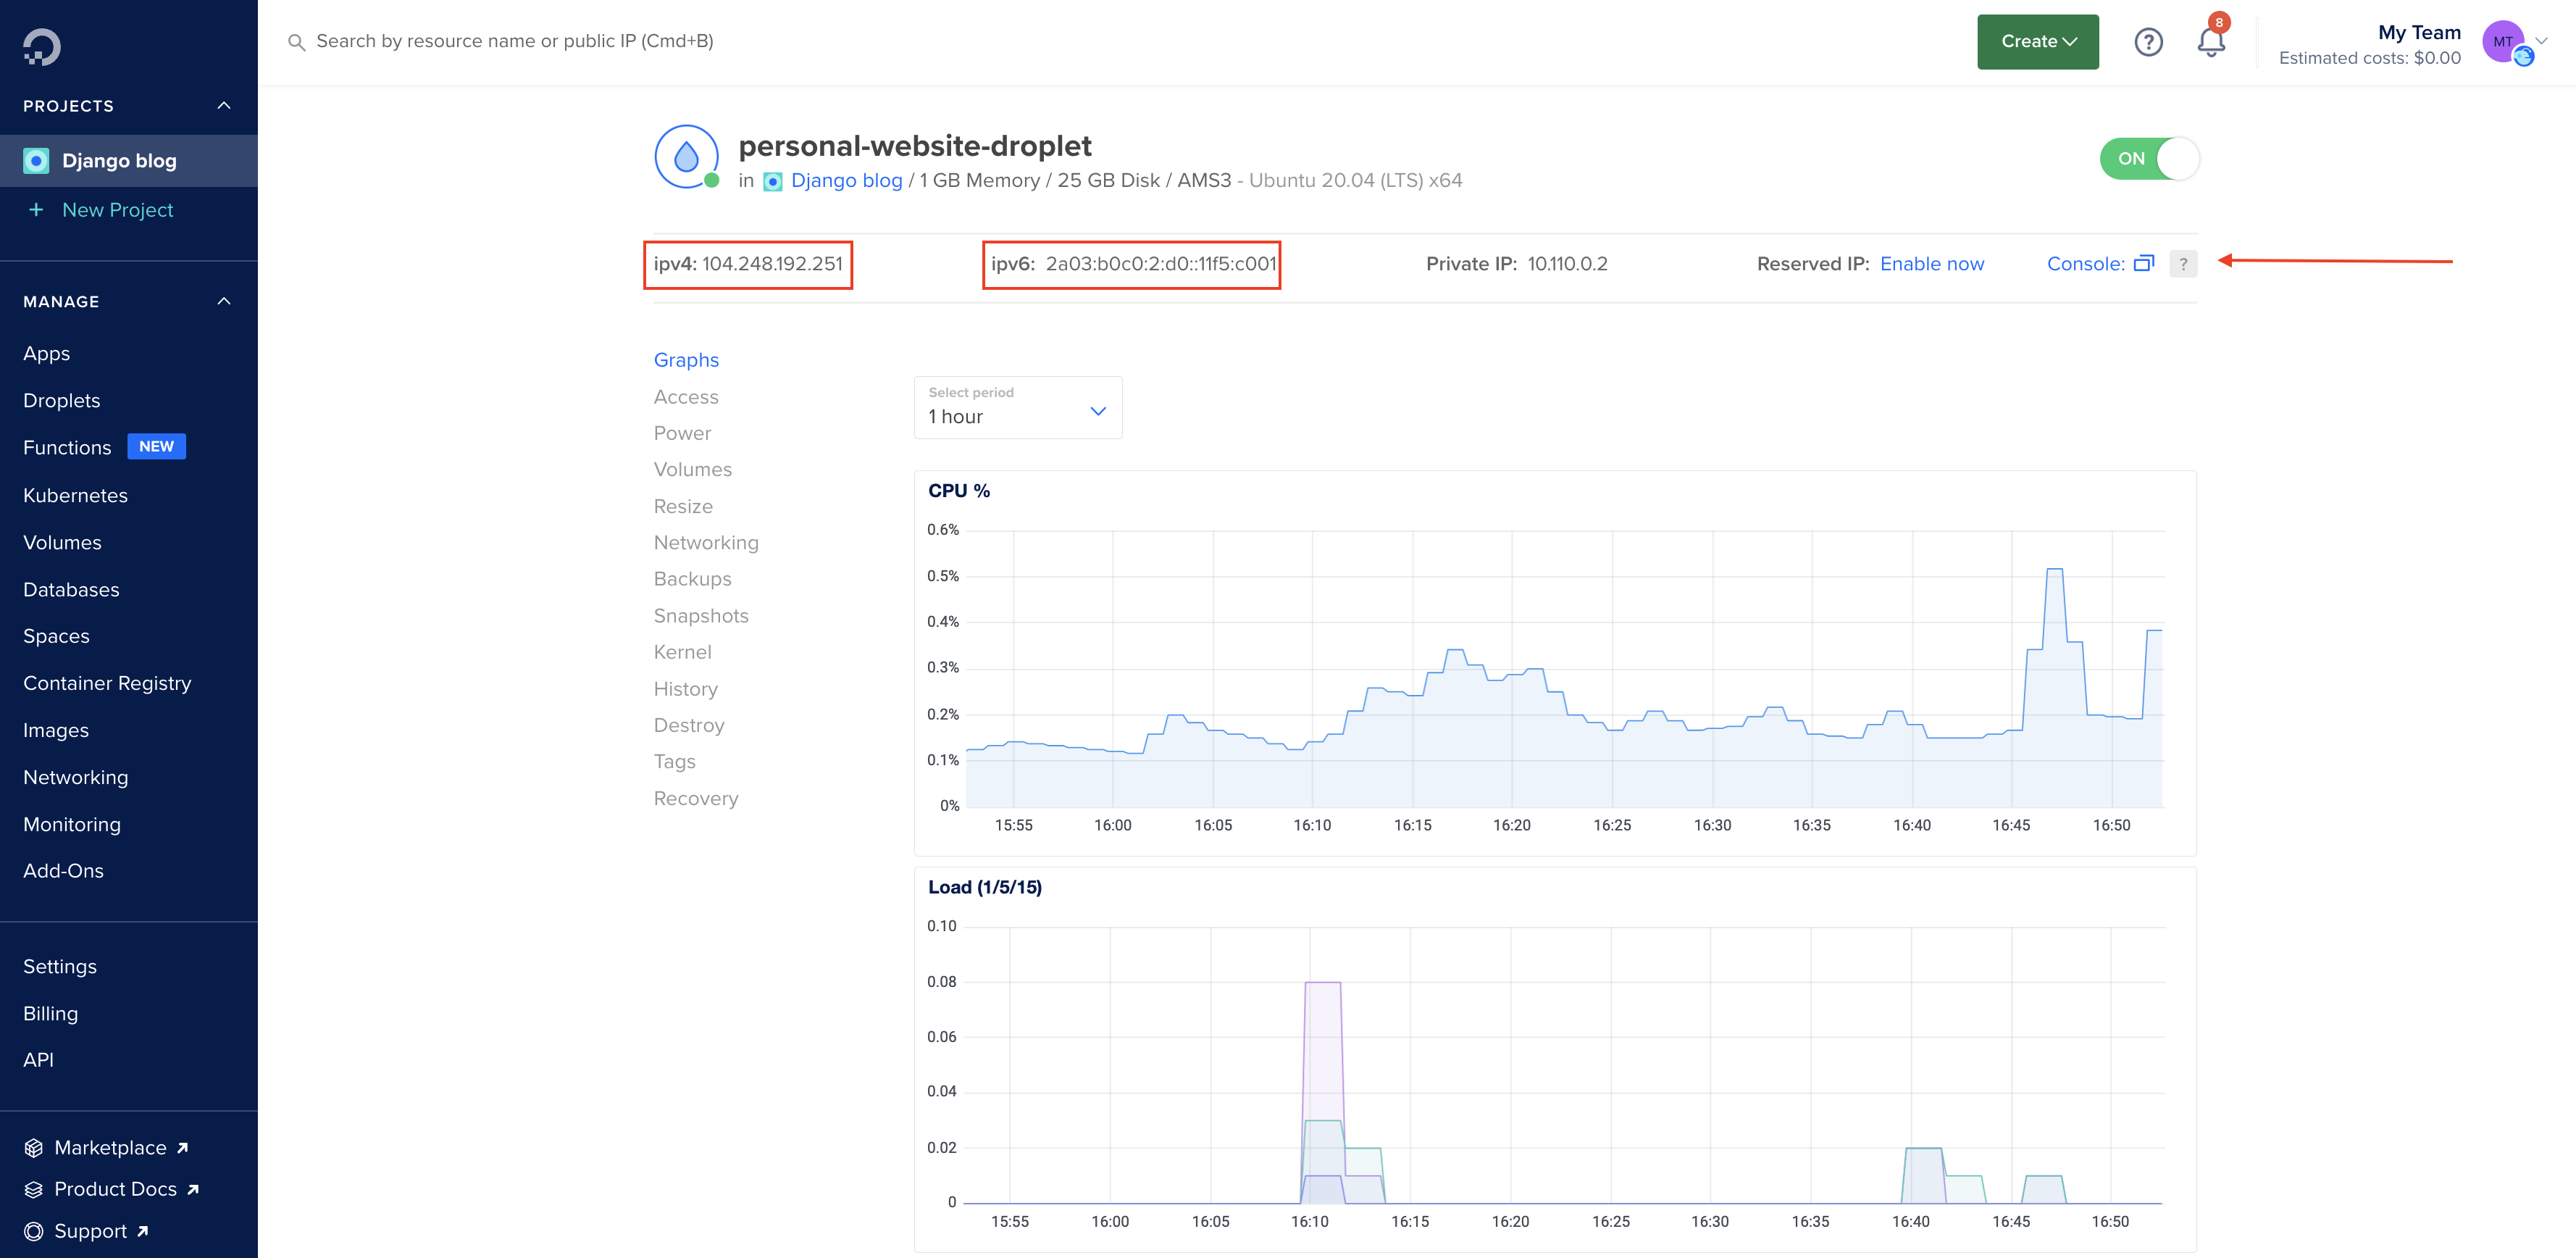Open the Recovery tab
The image size is (2576, 1258).
pyautogui.click(x=695, y=798)
